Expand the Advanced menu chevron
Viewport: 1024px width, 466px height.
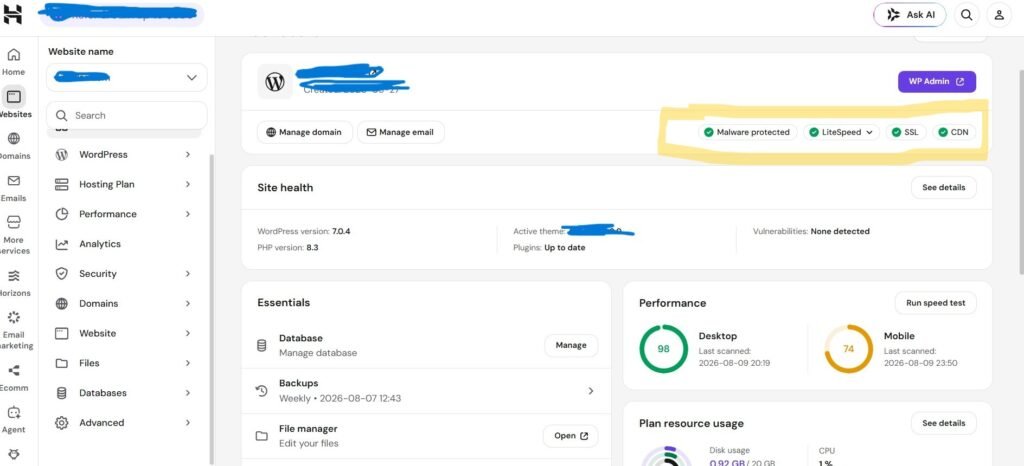pos(188,423)
